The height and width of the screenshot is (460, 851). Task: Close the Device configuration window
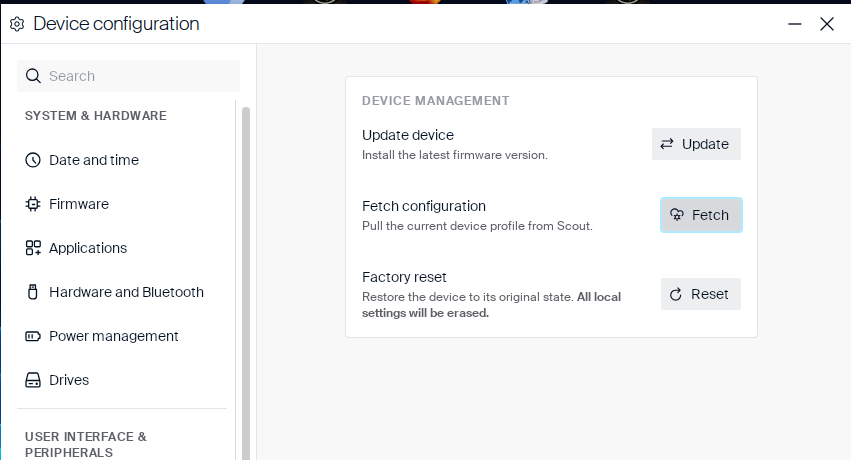(x=827, y=24)
